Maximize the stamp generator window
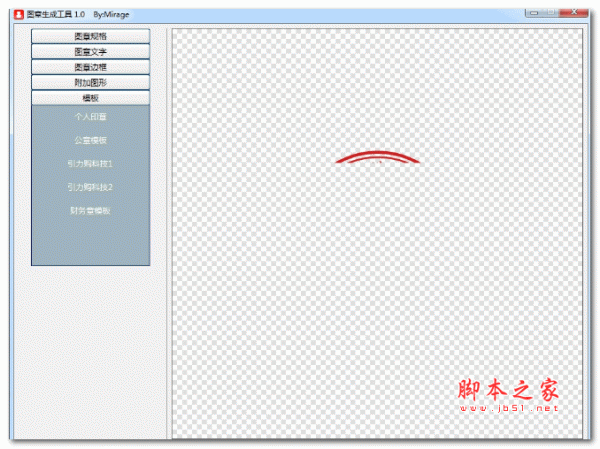The width and height of the screenshot is (600, 449). [551, 13]
